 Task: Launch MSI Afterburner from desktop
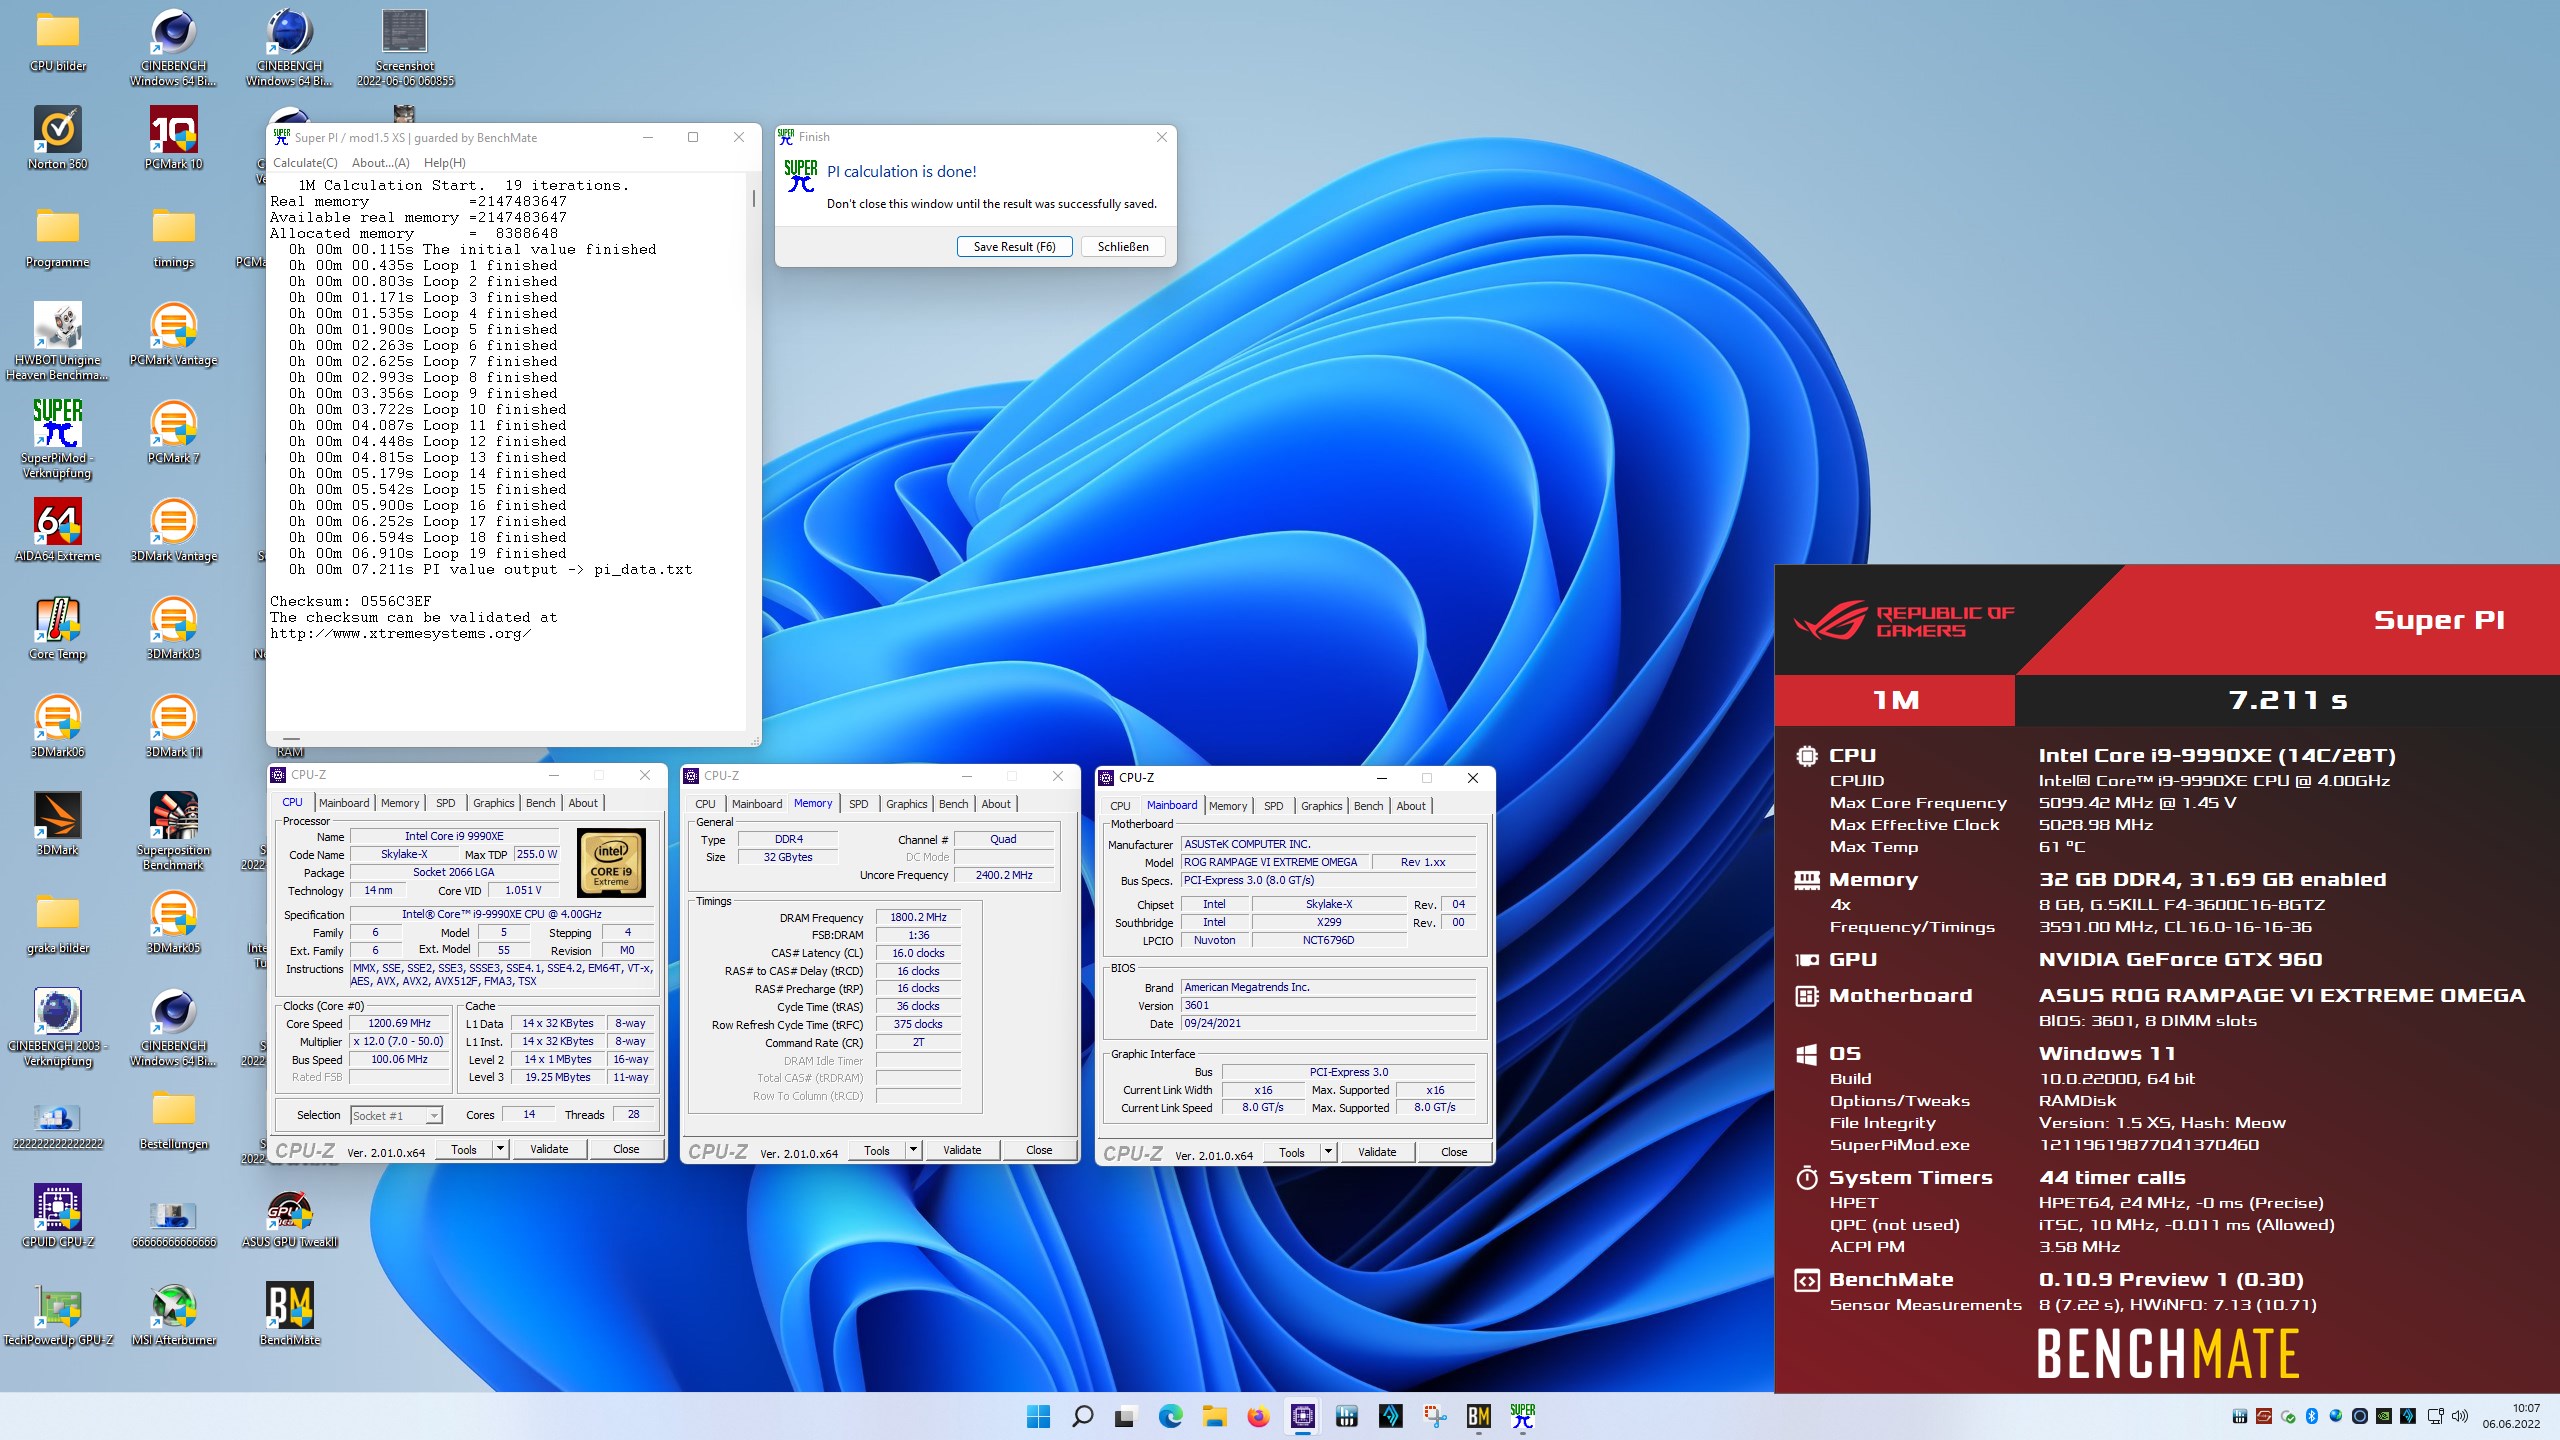coord(174,1313)
